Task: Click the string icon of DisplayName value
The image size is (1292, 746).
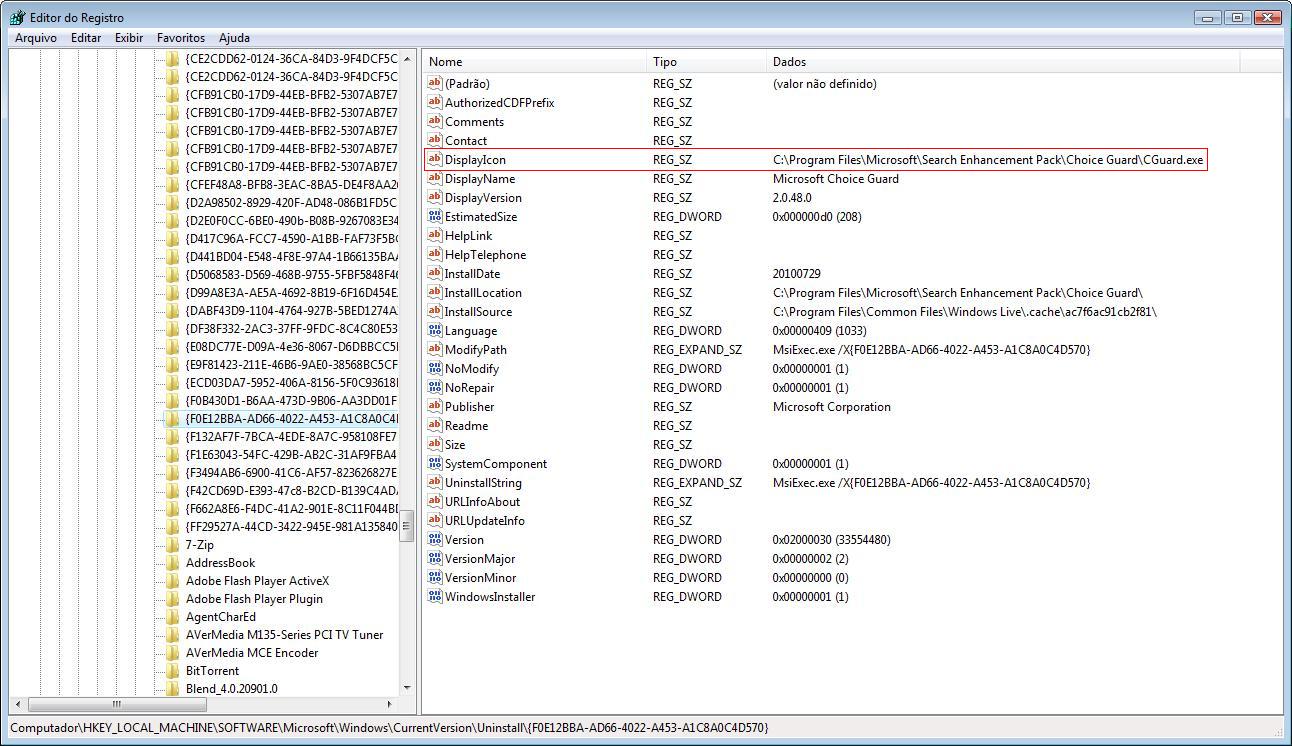Action: tap(434, 178)
